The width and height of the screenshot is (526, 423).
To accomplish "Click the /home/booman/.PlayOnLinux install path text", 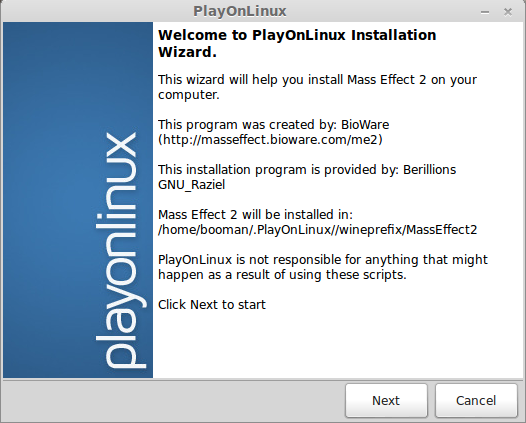I will 317,230.
